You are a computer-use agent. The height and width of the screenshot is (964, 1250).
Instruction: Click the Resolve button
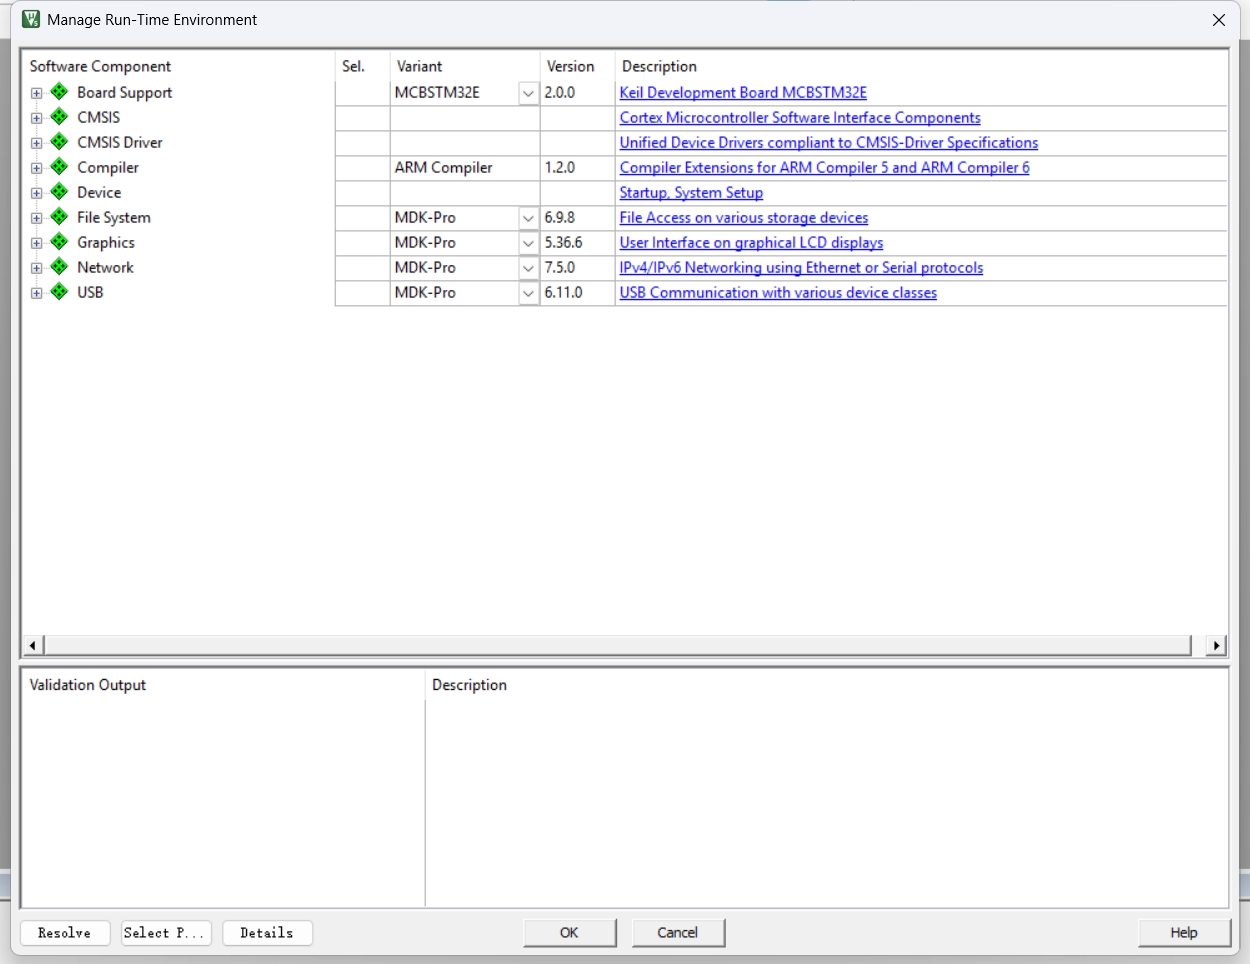click(65, 933)
